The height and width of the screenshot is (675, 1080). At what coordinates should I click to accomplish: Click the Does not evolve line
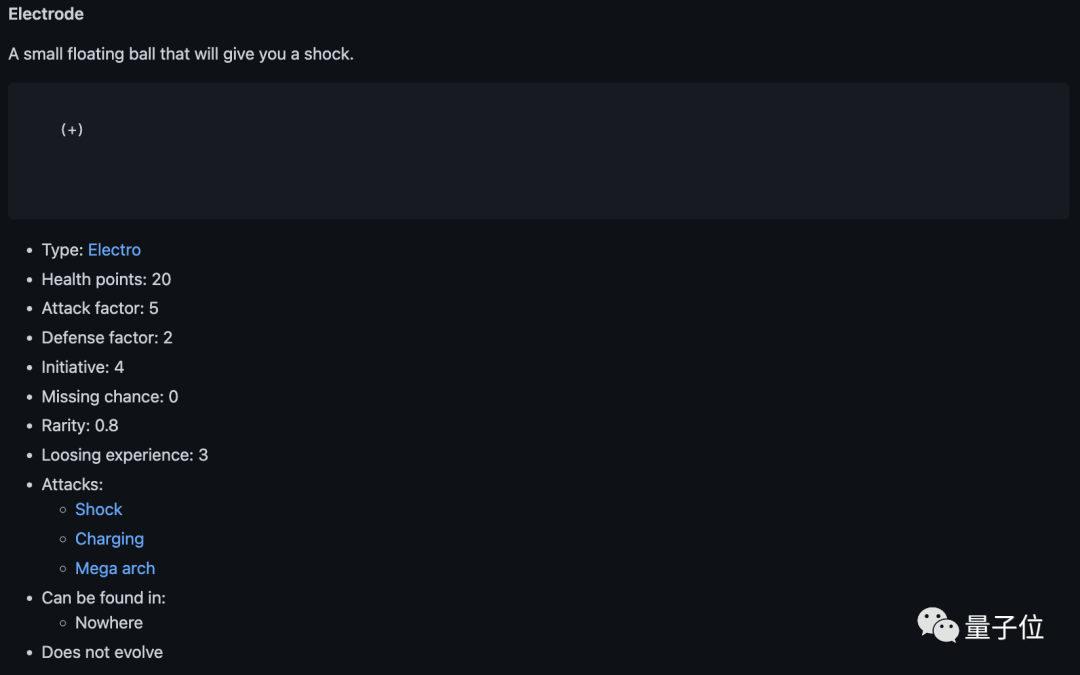pos(102,652)
